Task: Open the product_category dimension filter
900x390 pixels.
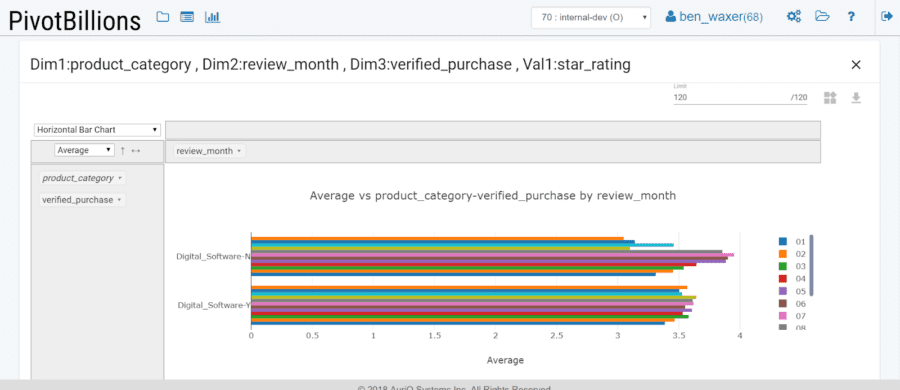Action: click(x=82, y=178)
